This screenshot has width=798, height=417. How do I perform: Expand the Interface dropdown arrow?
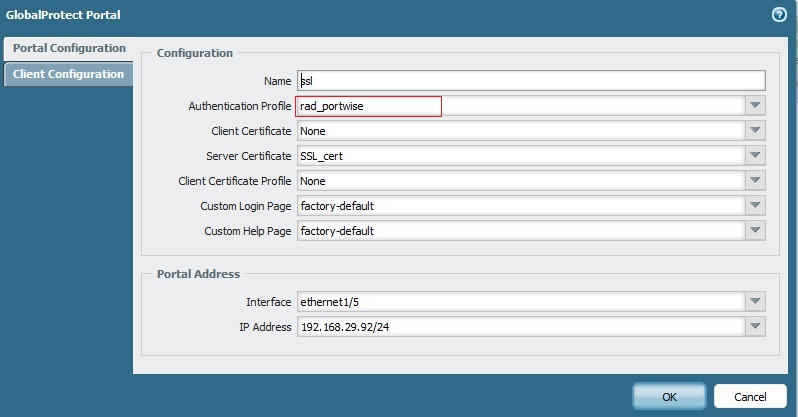click(756, 301)
